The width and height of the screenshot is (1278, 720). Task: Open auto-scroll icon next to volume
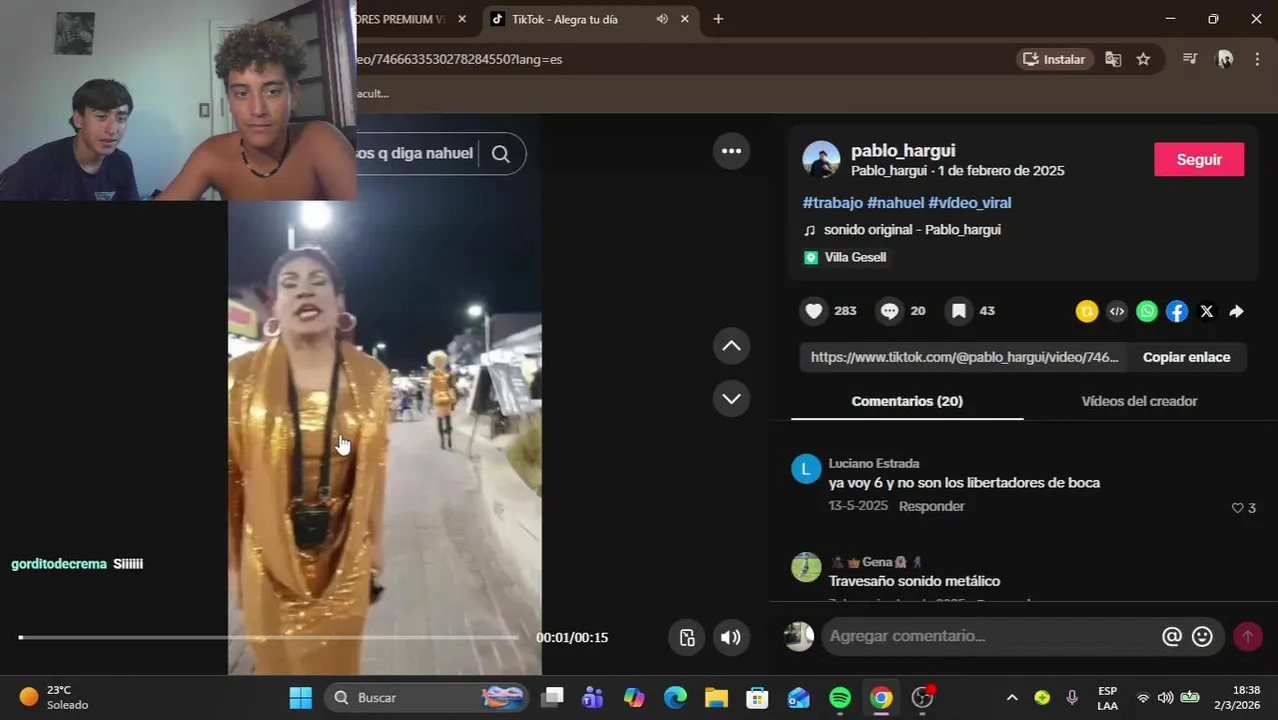(687, 637)
